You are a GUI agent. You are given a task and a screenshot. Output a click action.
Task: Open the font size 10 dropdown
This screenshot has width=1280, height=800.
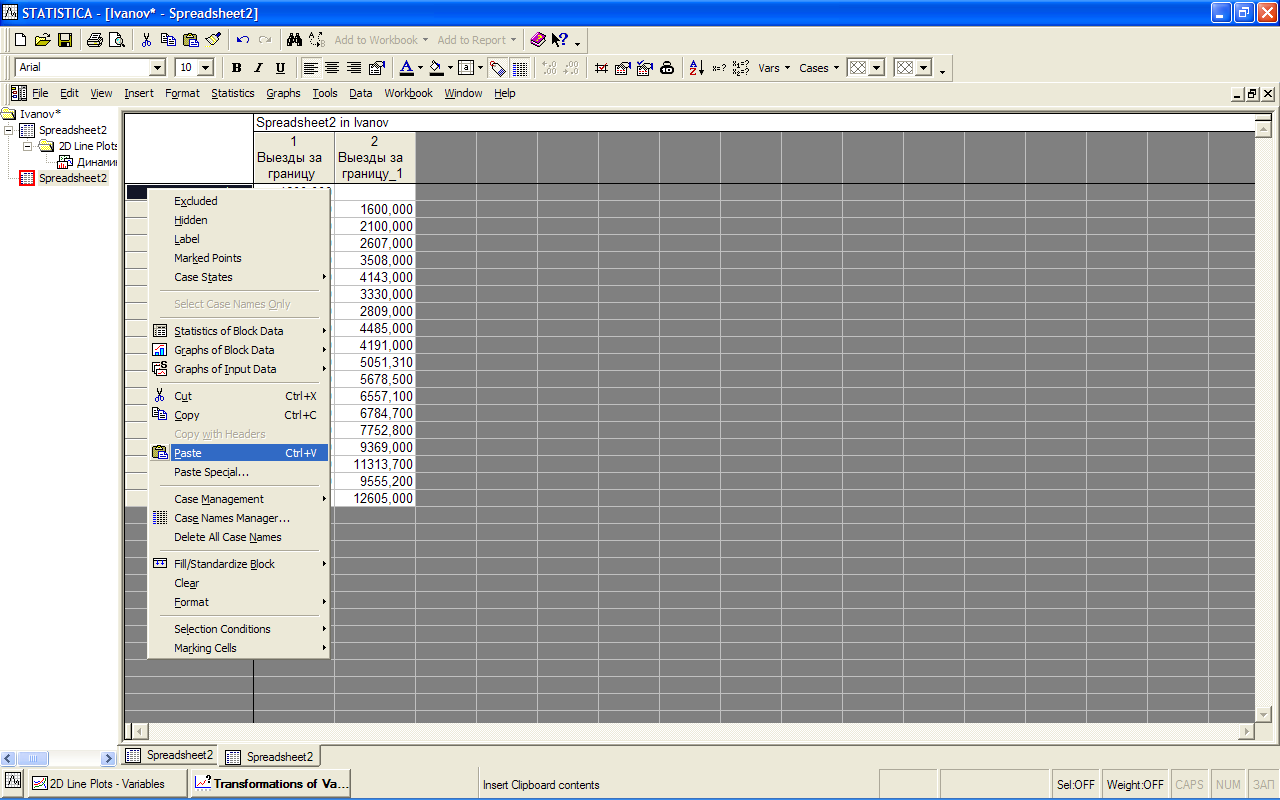click(206, 68)
